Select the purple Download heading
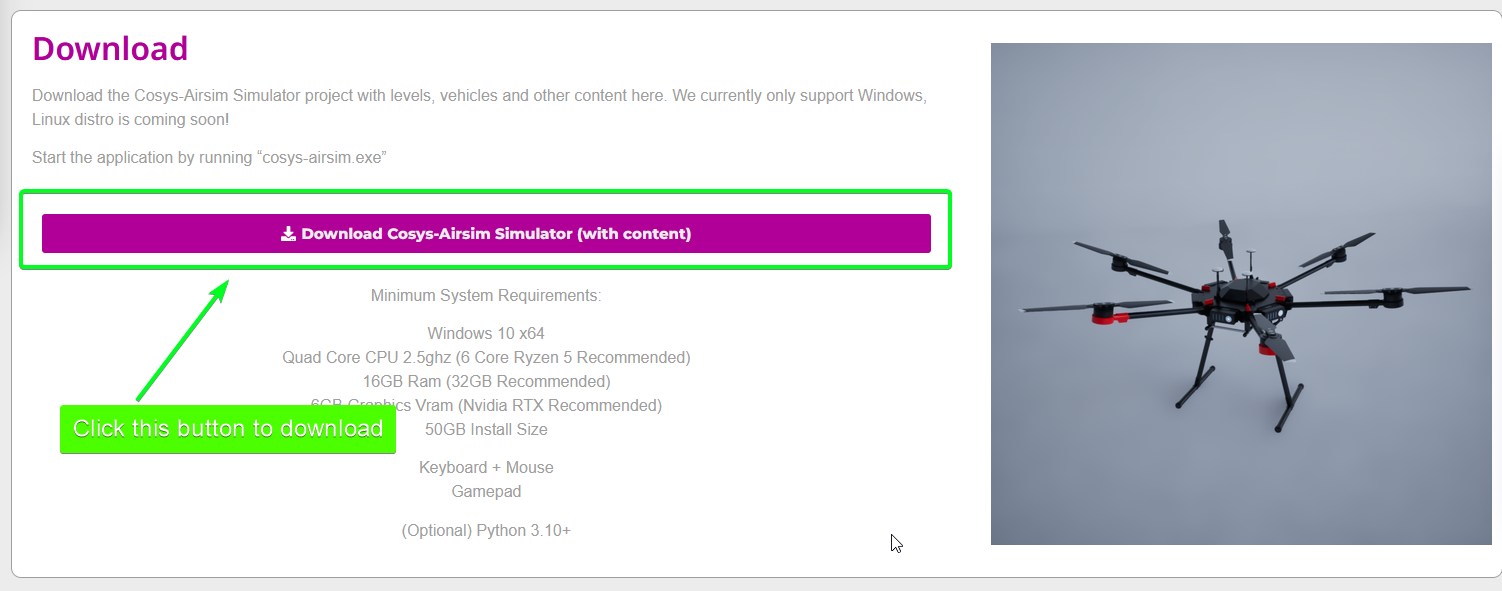Image resolution: width=1502 pixels, height=591 pixels. pos(110,48)
